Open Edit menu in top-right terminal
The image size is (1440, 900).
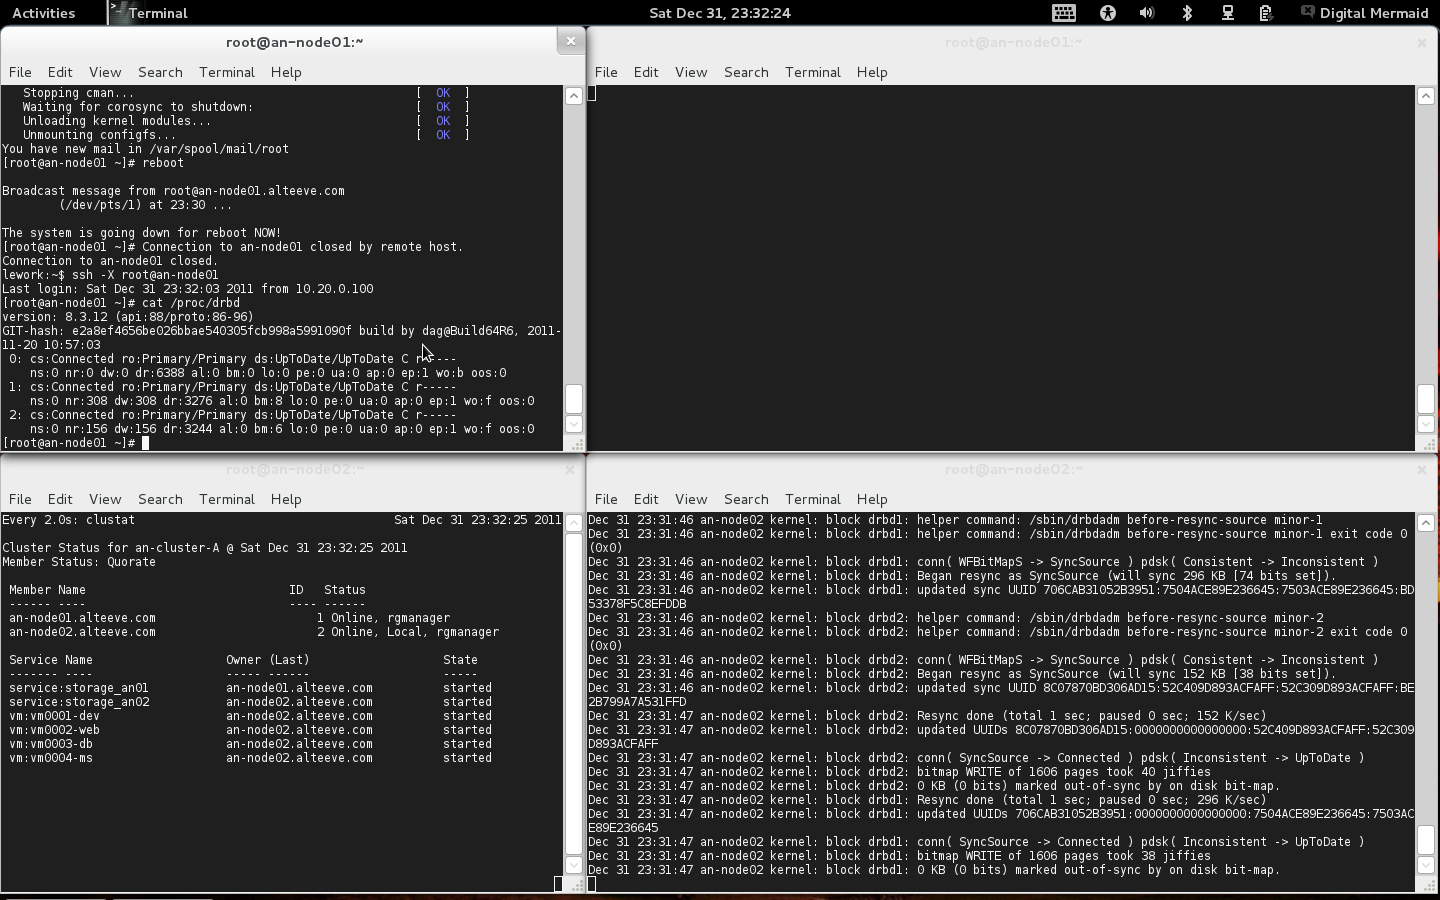click(646, 72)
